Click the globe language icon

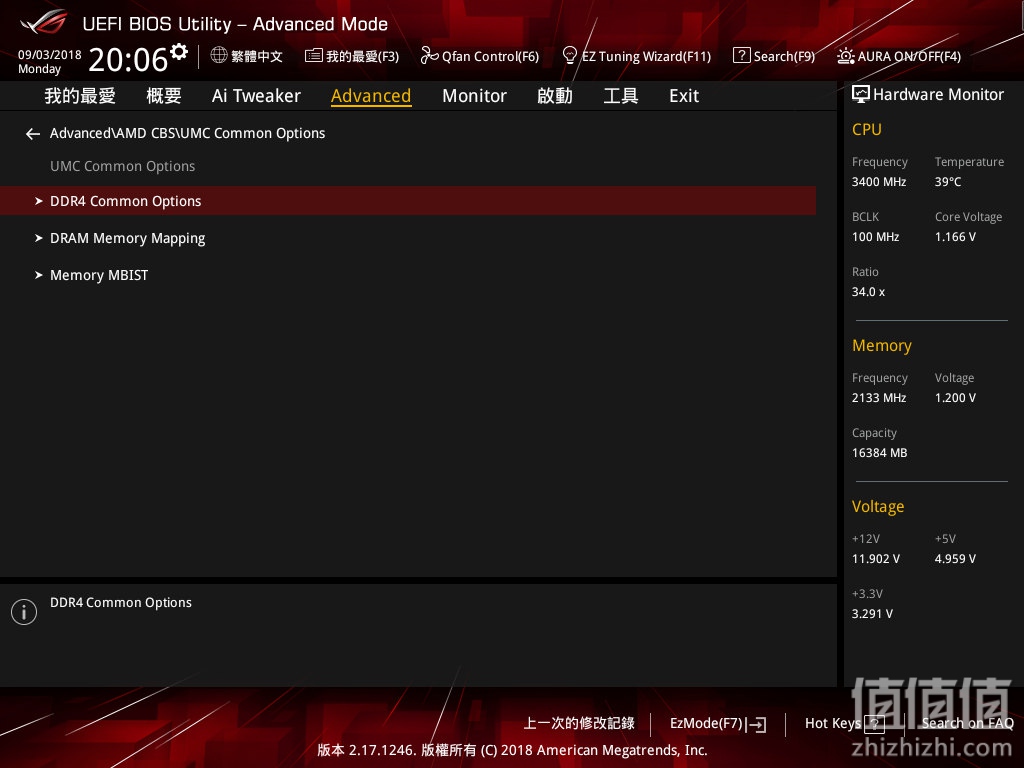pyautogui.click(x=219, y=55)
